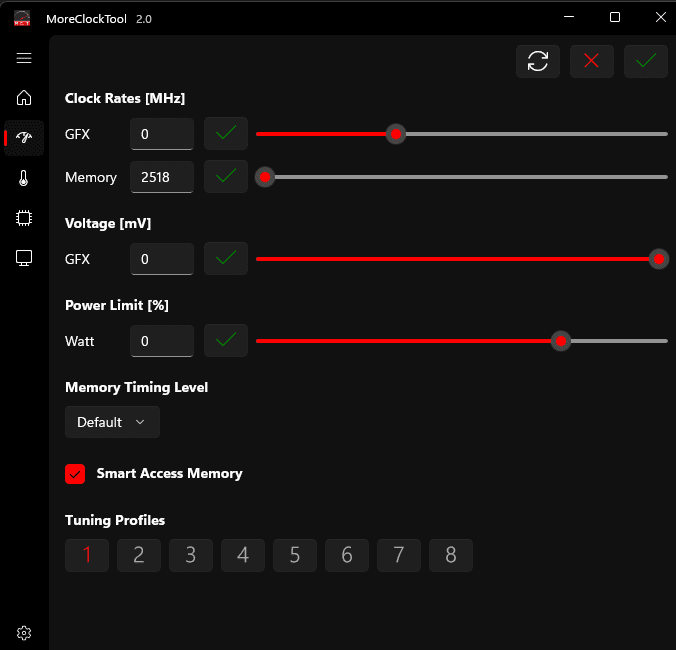
Task: Select tuning profile 6
Action: [x=347, y=555]
